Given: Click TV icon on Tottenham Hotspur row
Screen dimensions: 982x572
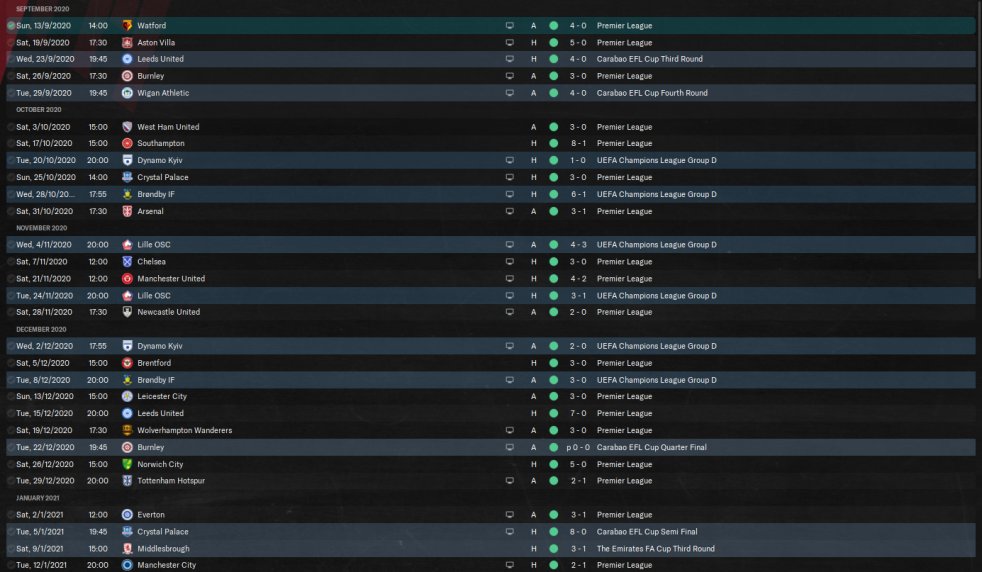Looking at the screenshot, I should [x=509, y=481].
